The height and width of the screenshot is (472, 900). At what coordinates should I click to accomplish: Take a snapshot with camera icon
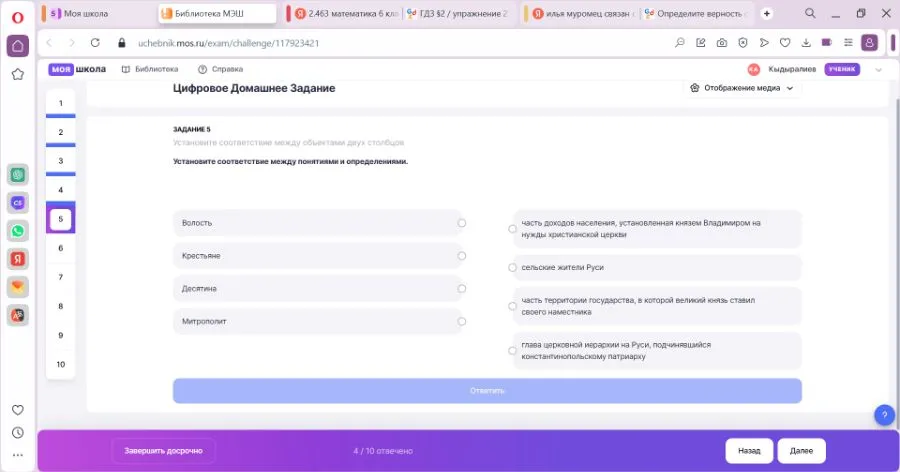[x=722, y=42]
